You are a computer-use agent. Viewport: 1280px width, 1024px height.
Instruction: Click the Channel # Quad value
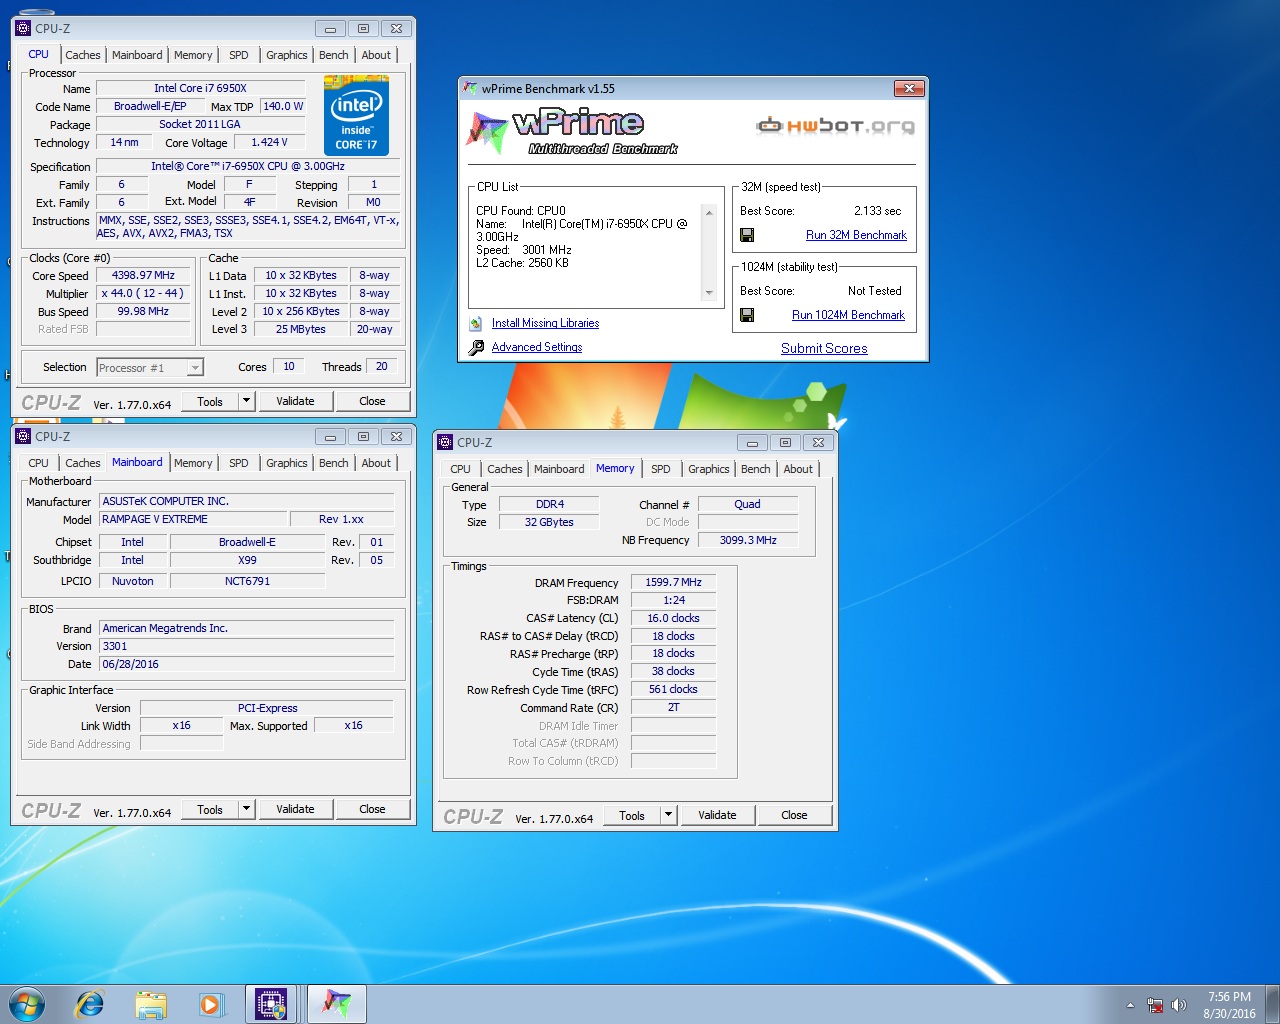tap(748, 504)
